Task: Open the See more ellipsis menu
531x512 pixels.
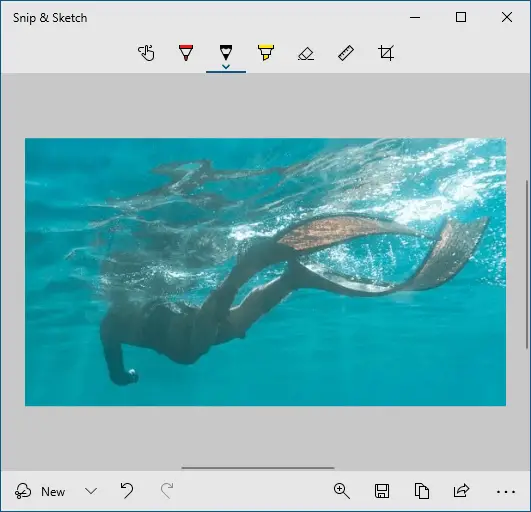Action: [x=506, y=492]
